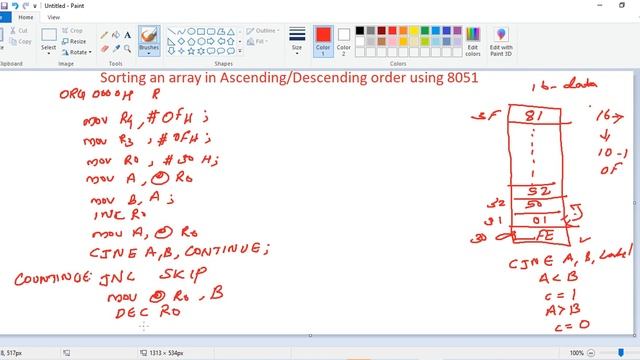Redo the undone stroke

click(x=26, y=6)
